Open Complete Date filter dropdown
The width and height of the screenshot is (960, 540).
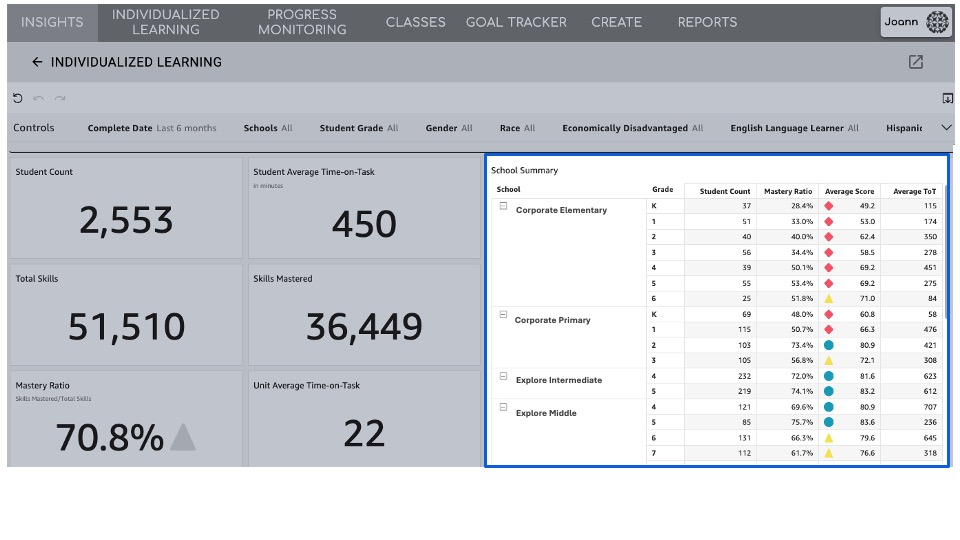point(152,128)
